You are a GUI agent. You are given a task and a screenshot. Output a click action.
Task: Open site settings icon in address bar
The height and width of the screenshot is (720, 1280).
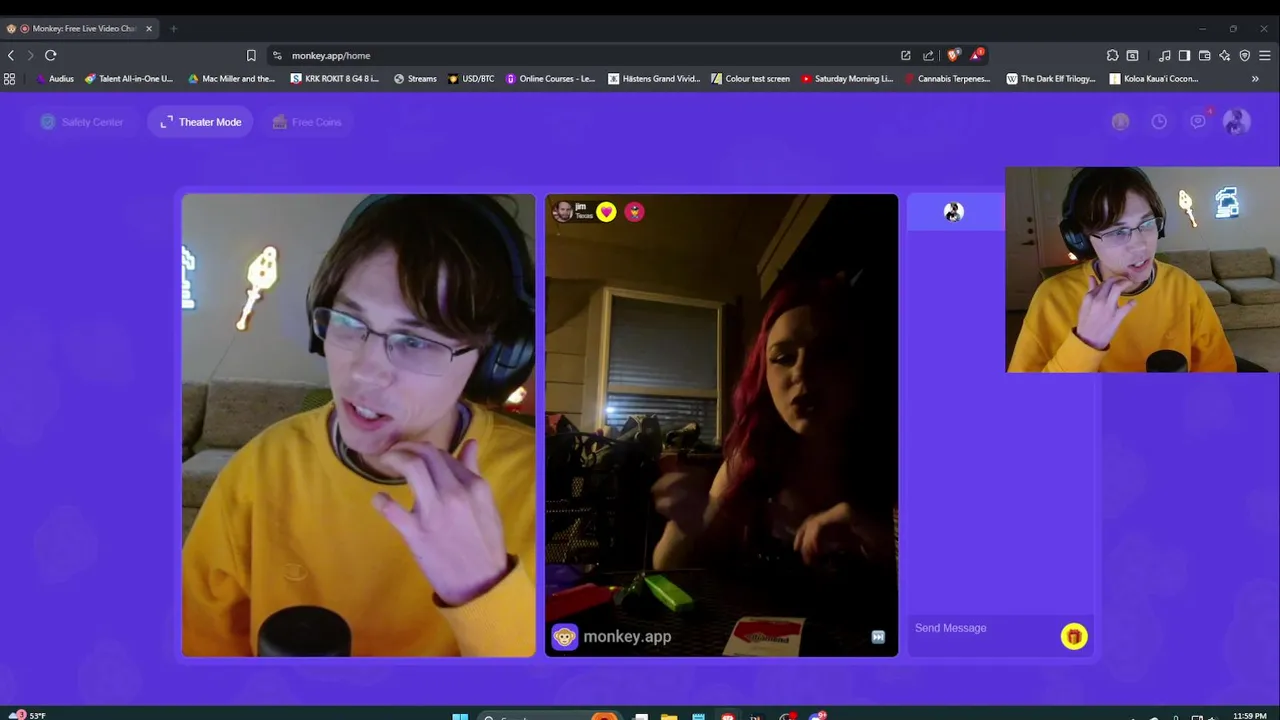coord(277,56)
